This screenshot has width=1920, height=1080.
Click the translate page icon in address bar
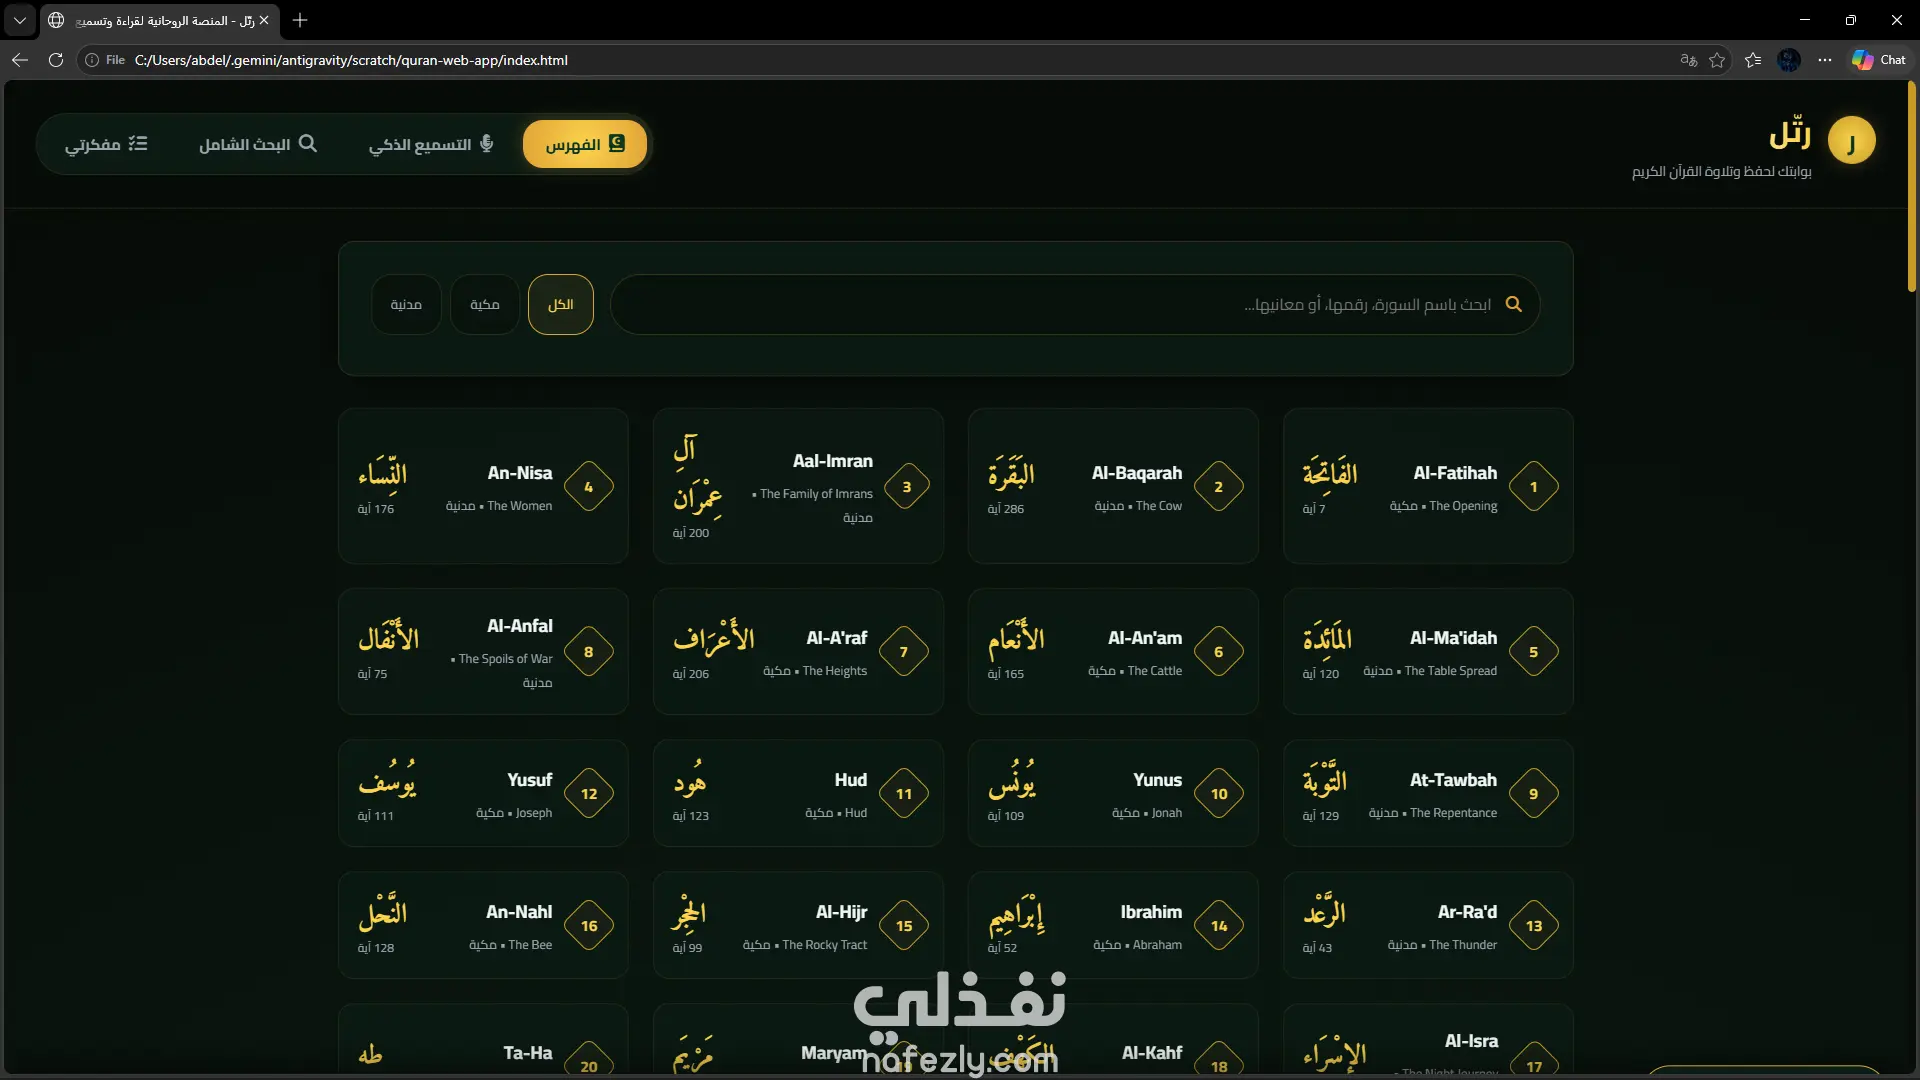[x=1689, y=60]
